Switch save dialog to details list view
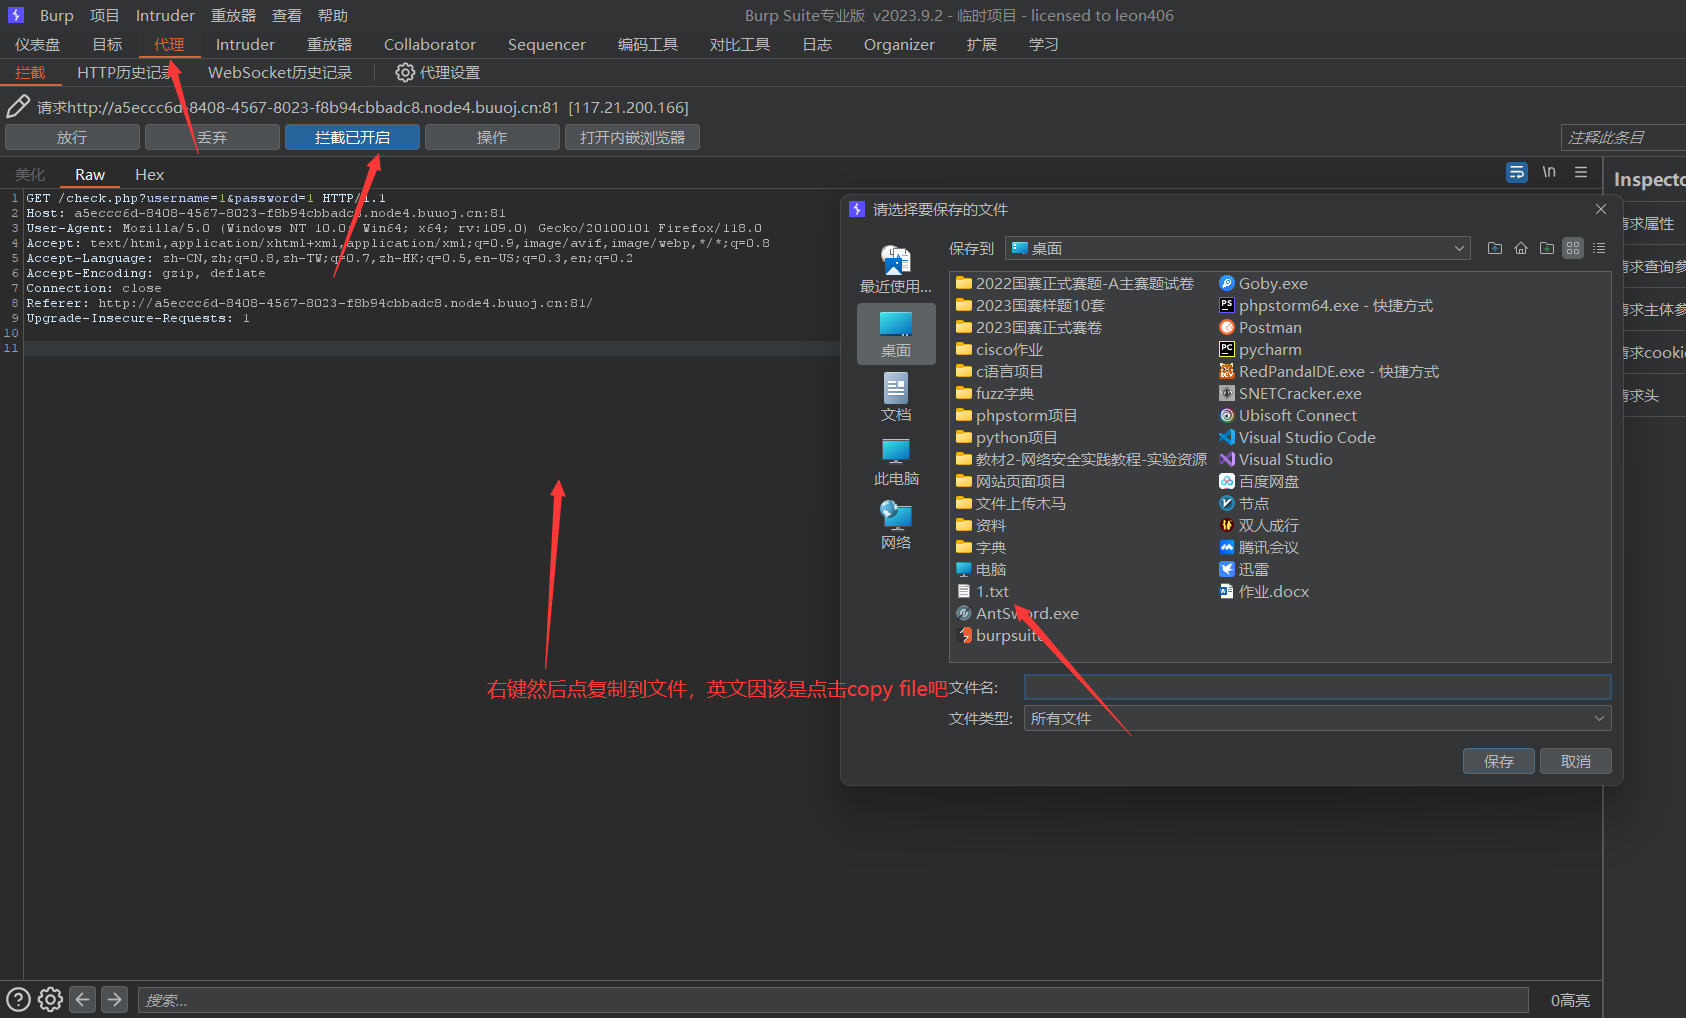This screenshot has width=1686, height=1018. [x=1599, y=248]
